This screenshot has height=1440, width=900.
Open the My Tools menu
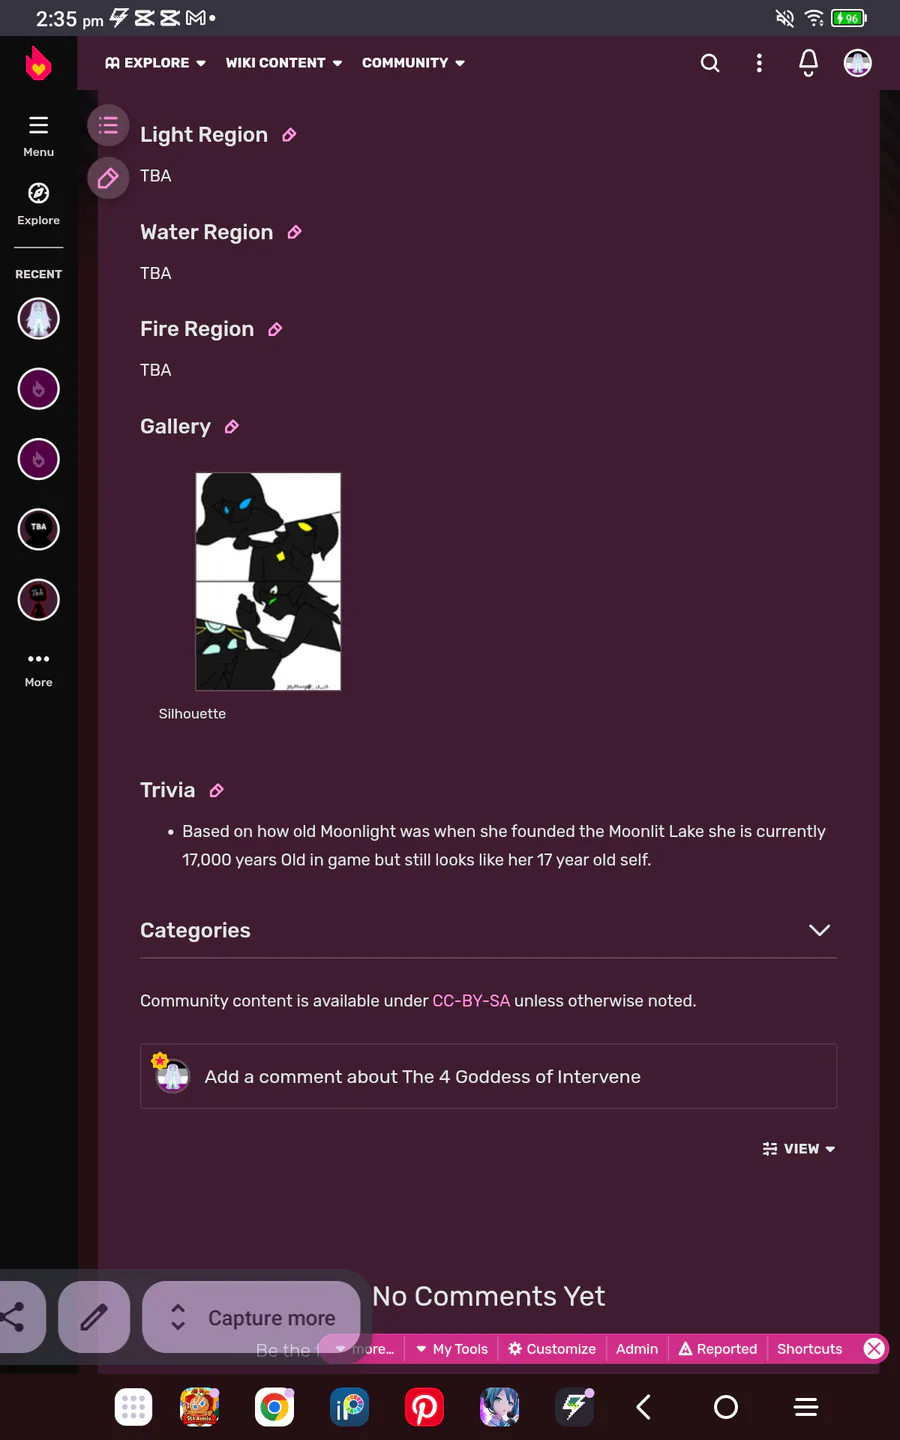451,1349
